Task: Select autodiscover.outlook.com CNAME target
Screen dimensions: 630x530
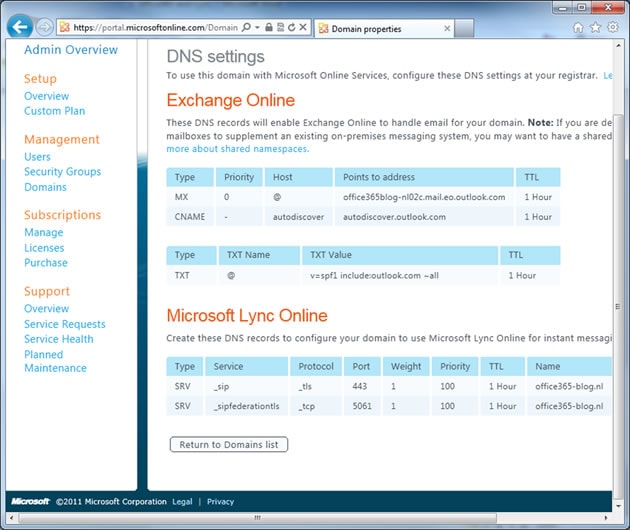Action: click(394, 217)
